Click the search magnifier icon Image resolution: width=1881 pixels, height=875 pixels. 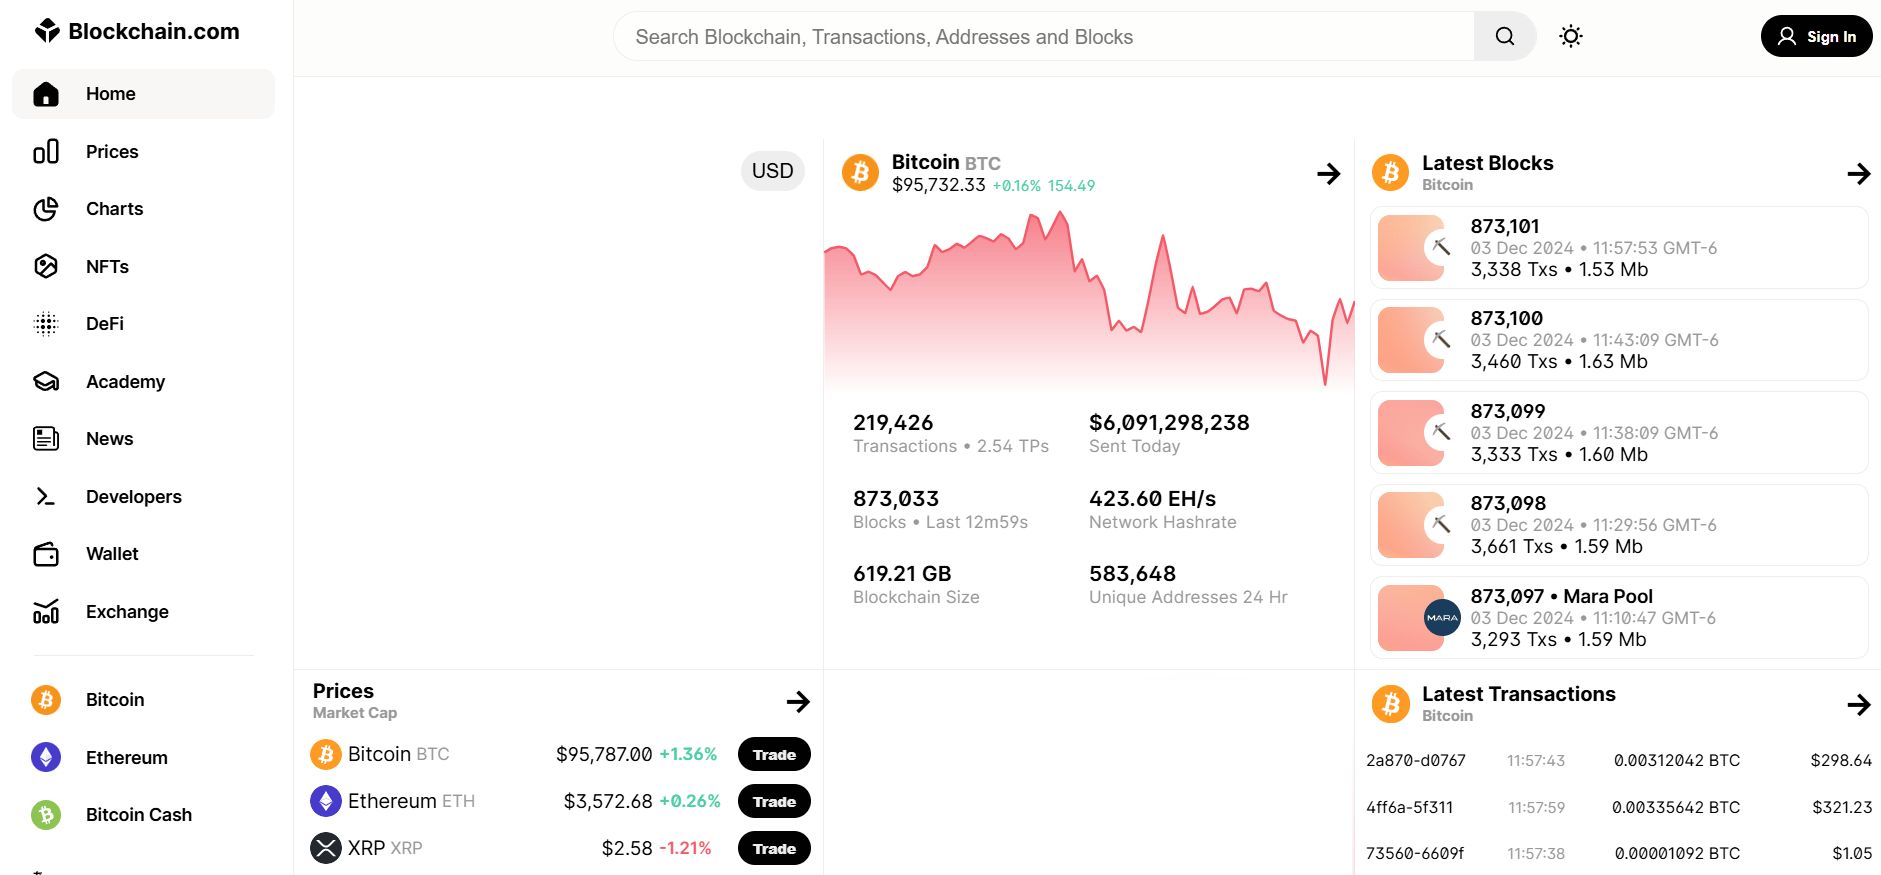tap(1504, 36)
